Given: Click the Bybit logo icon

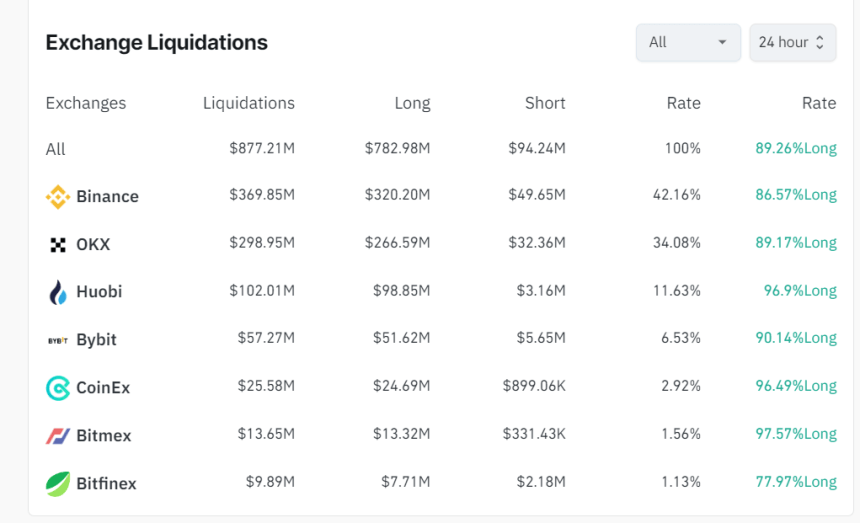Looking at the screenshot, I should (x=58, y=340).
